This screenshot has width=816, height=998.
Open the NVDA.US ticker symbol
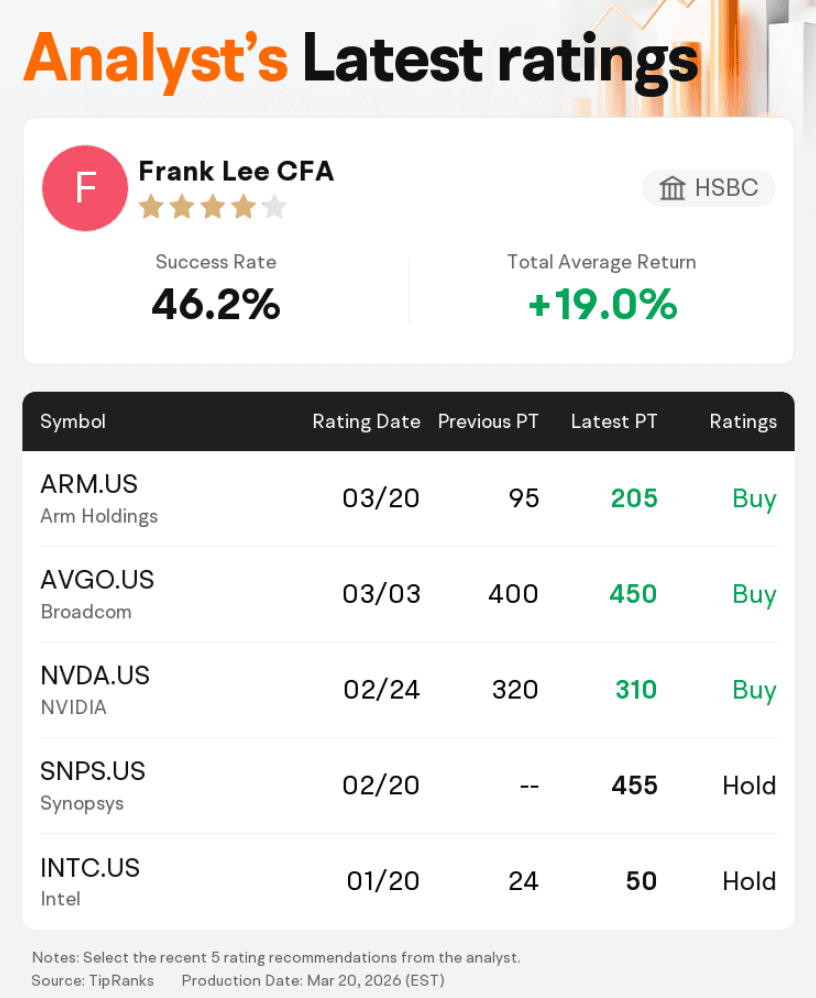(x=95, y=676)
